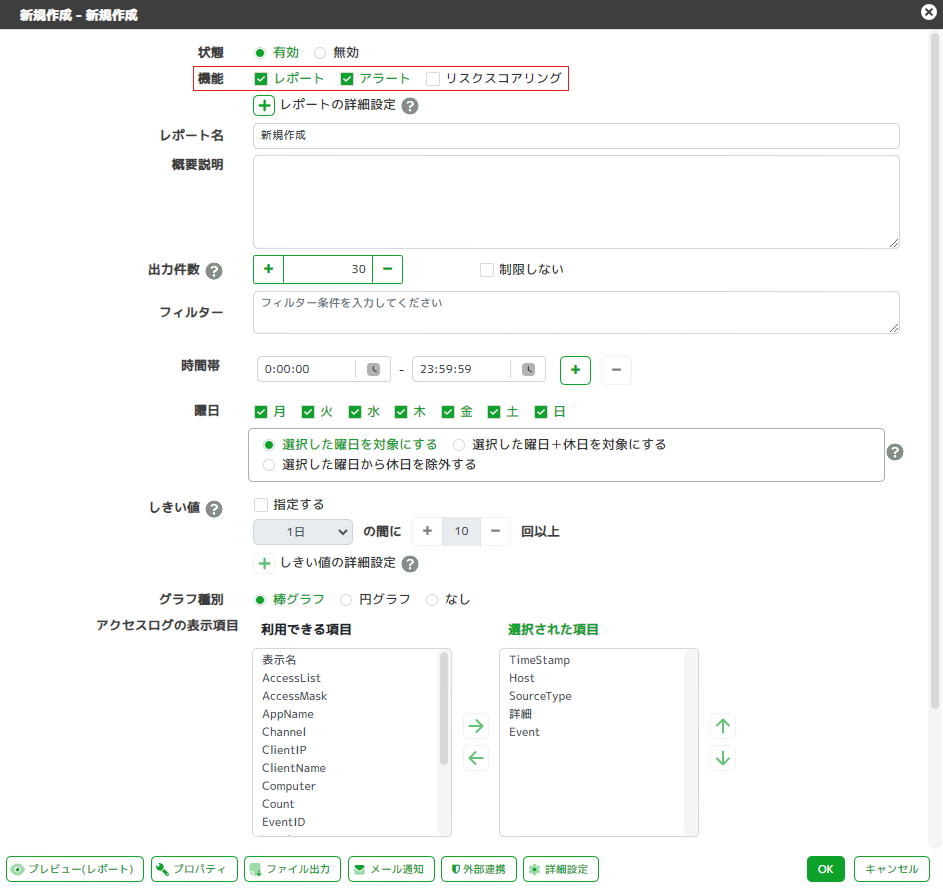Click ファイル出力 button
The width and height of the screenshot is (943, 889).
[293, 869]
